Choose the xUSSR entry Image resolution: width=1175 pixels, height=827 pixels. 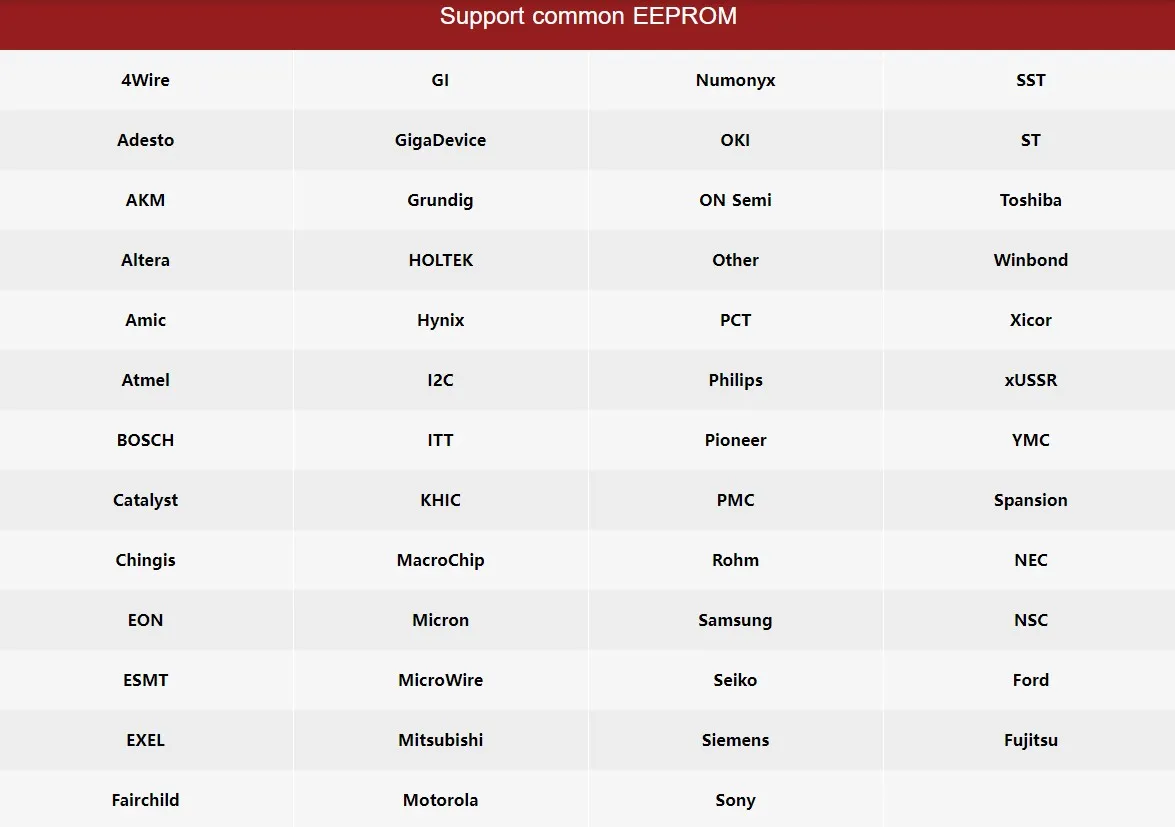coord(1030,380)
